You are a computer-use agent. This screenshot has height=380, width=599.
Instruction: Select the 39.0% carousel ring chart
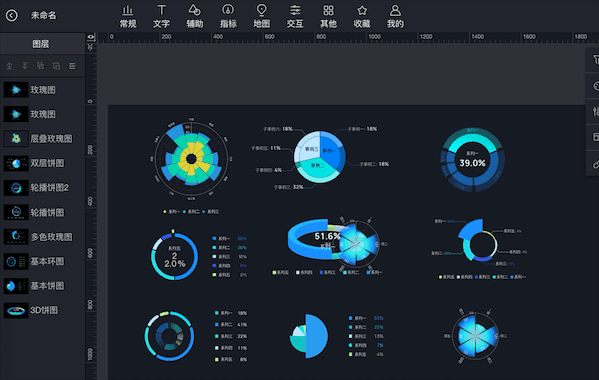[x=473, y=159]
